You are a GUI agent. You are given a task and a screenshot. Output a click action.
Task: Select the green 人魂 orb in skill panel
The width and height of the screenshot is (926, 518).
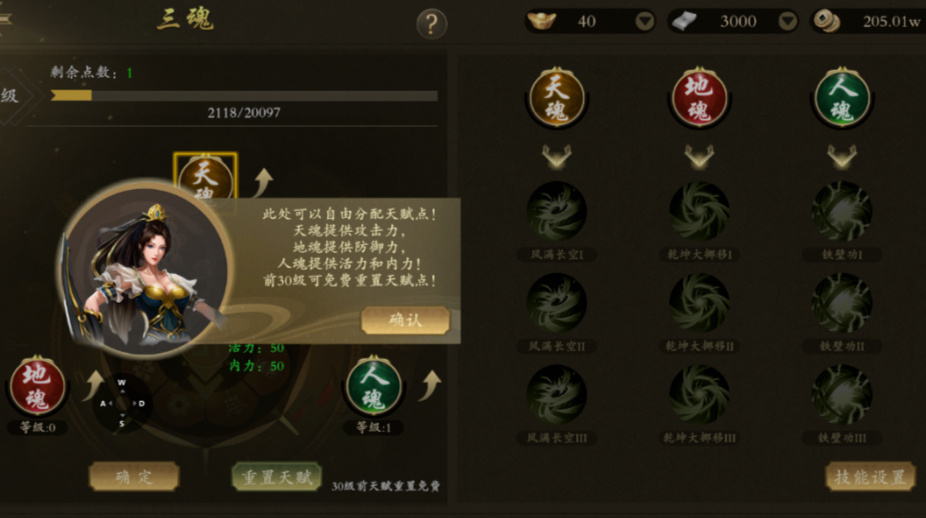[842, 98]
